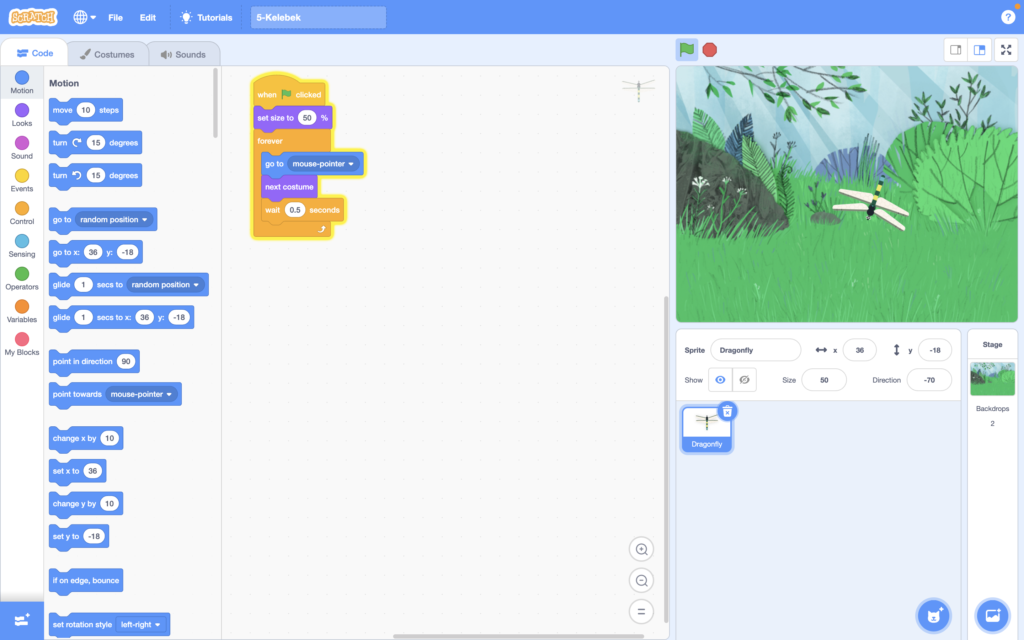Open the add extension button
Image resolution: width=1024 pixels, height=640 pixels.
pos(22,619)
